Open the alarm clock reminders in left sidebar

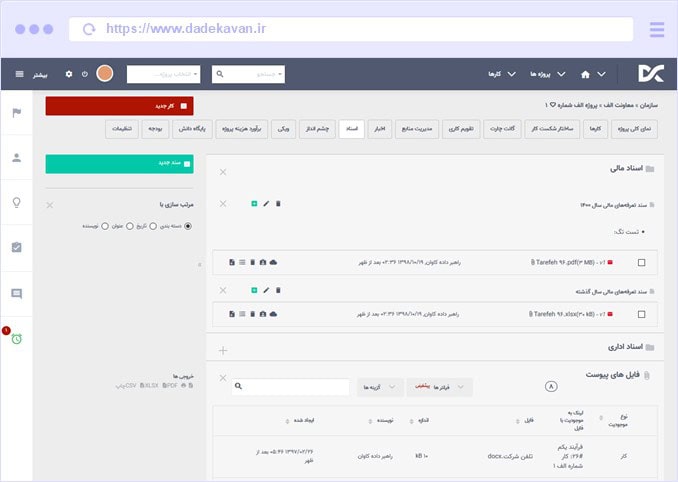(16, 338)
